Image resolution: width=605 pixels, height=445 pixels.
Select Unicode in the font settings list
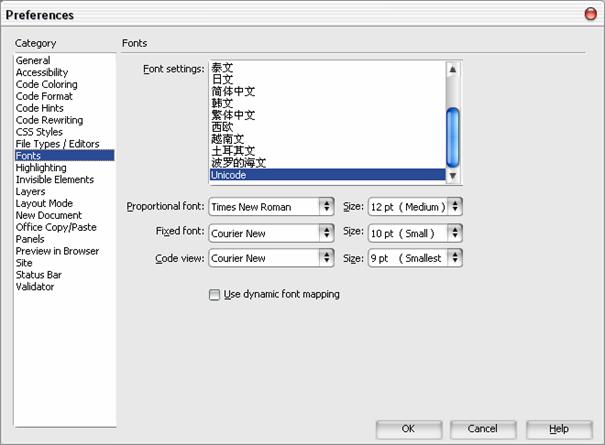tap(328, 175)
